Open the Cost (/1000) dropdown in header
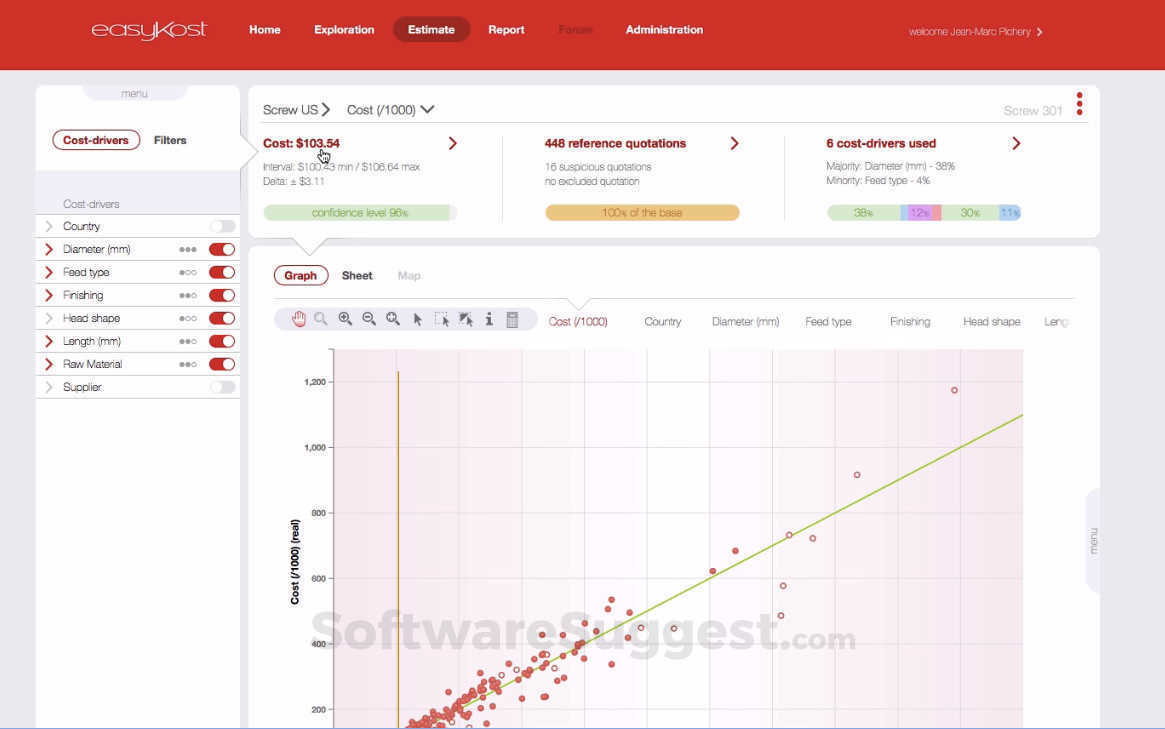1165x729 pixels. tap(391, 110)
